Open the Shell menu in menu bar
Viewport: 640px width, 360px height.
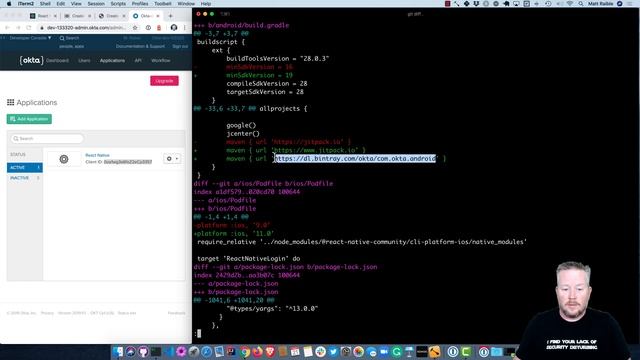(45, 4)
